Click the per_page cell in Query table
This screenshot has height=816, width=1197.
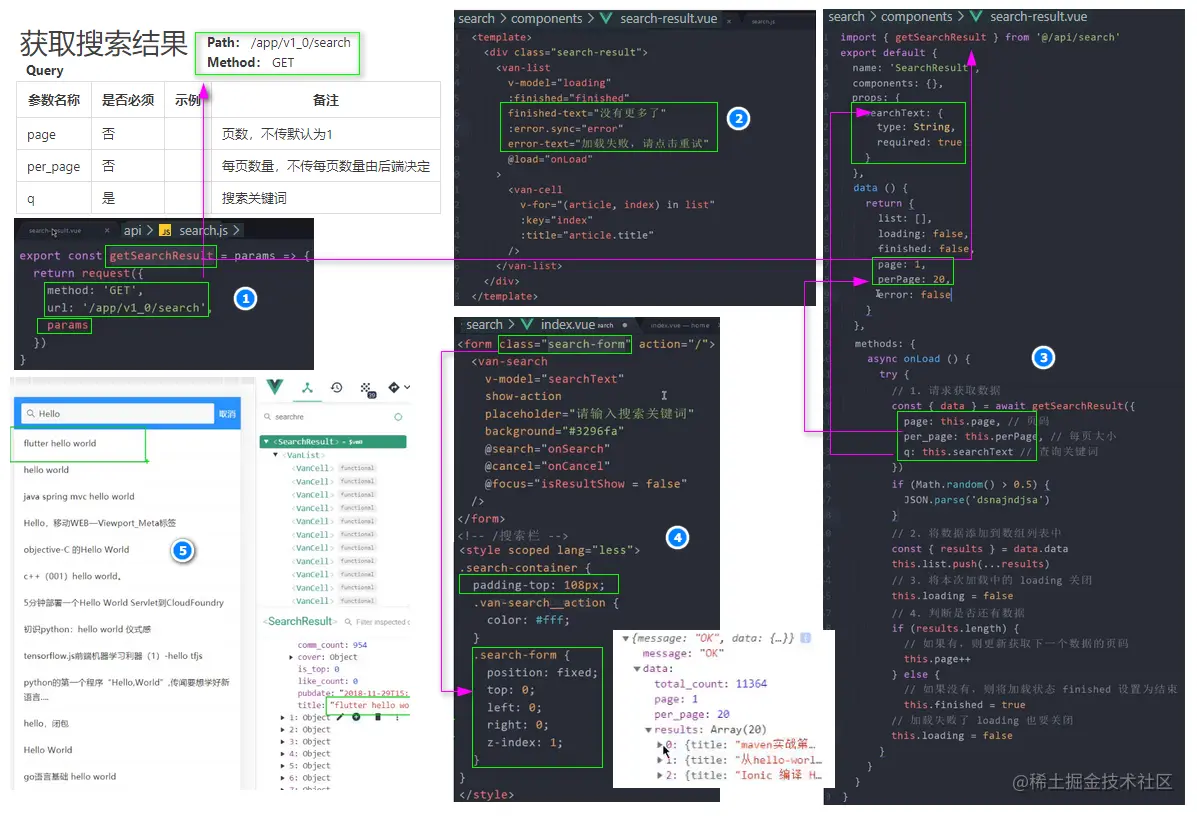[53, 166]
